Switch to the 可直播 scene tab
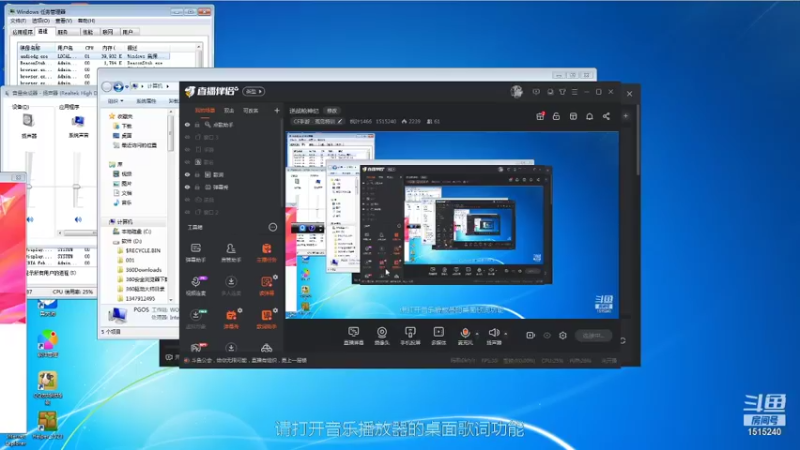Image resolution: width=800 pixels, height=450 pixels. coord(251,110)
